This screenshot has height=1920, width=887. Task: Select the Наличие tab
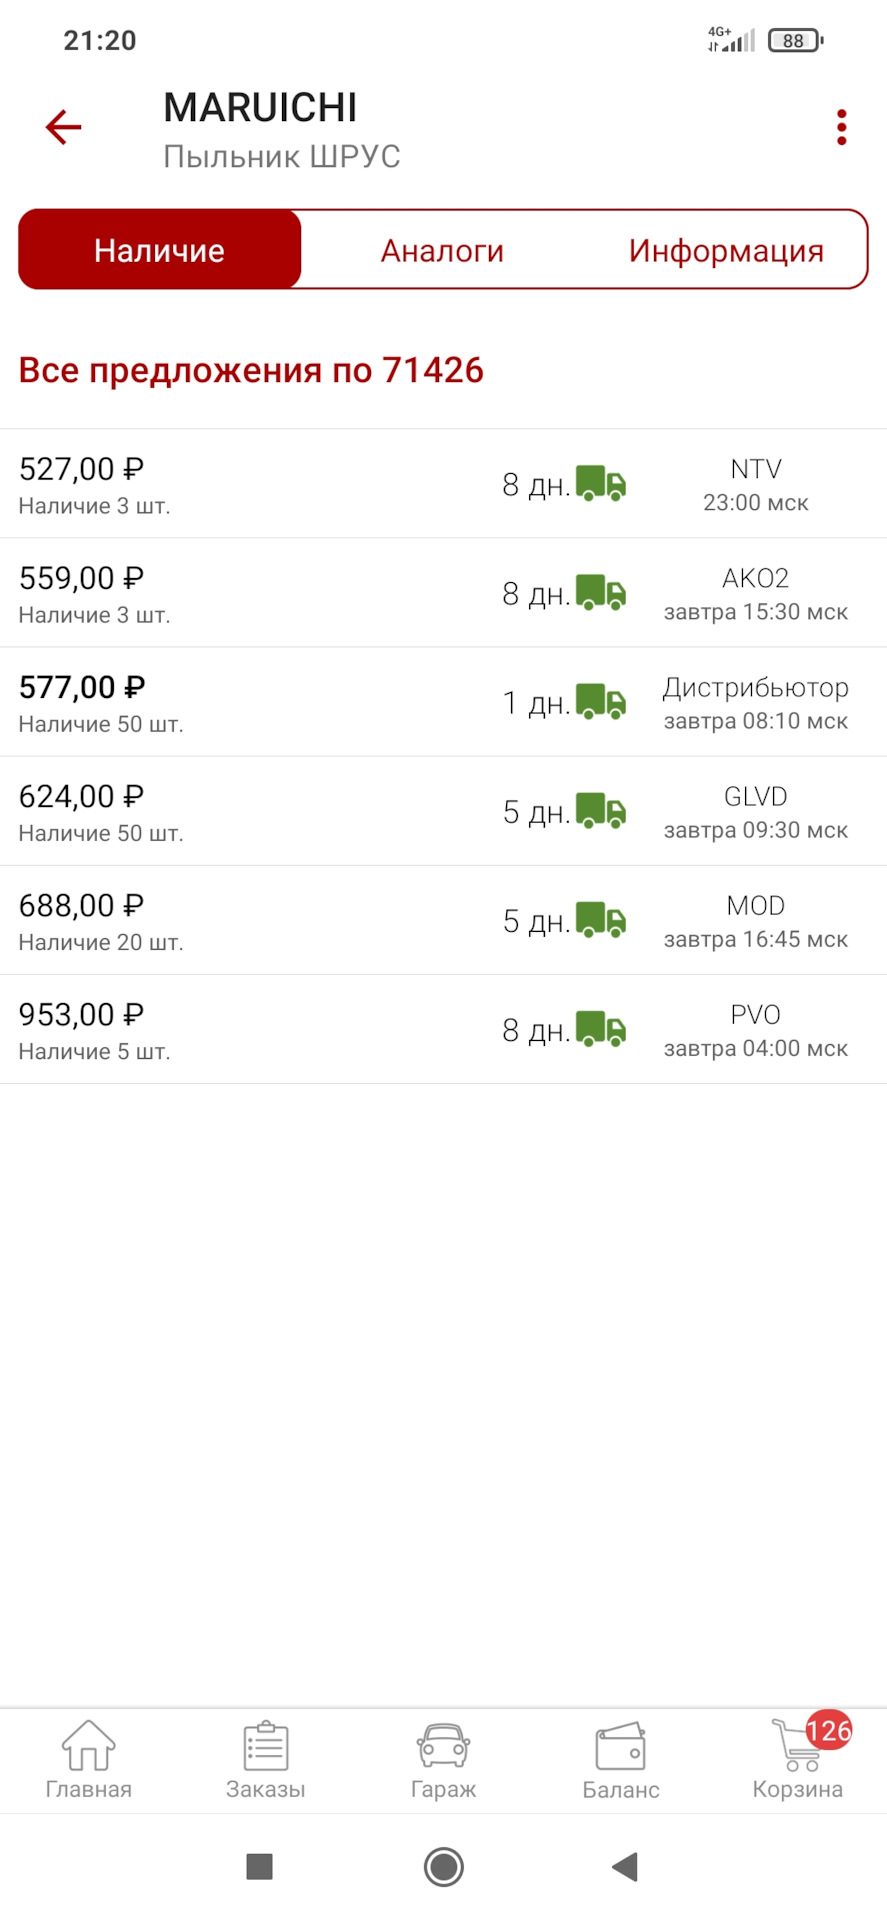tap(160, 250)
